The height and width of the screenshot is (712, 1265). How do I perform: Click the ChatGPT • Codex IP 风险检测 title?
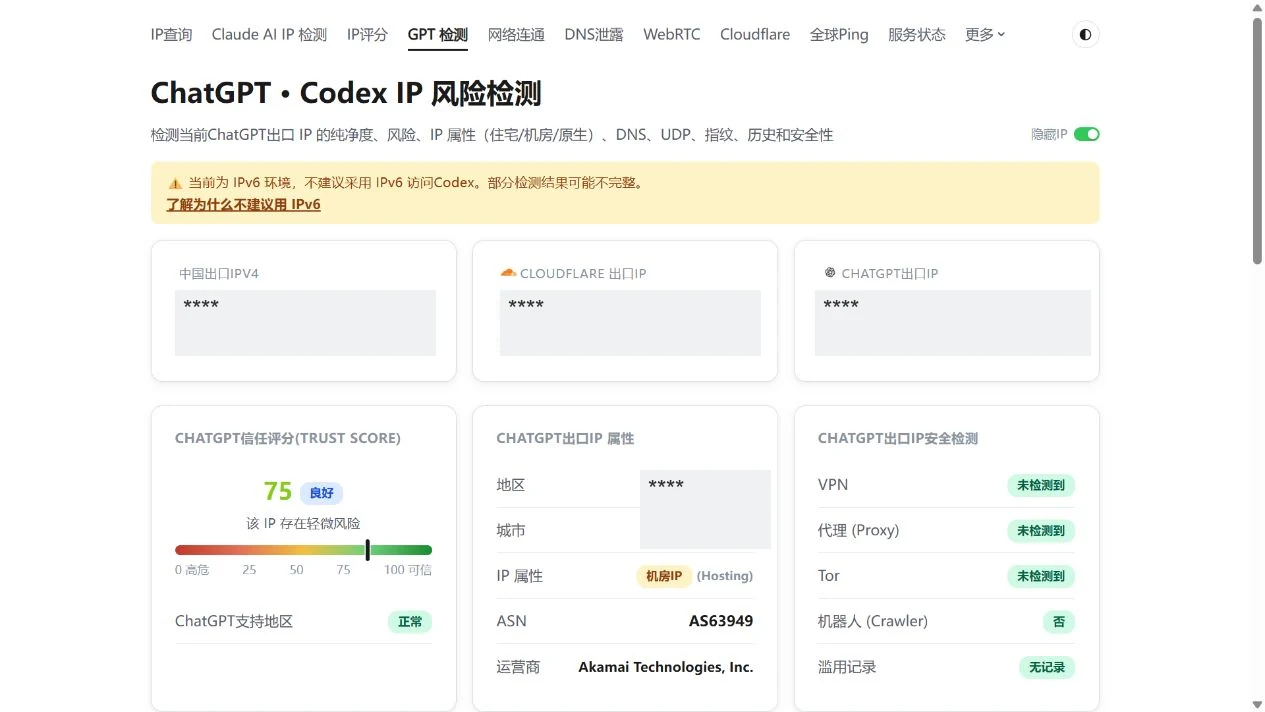tap(346, 93)
